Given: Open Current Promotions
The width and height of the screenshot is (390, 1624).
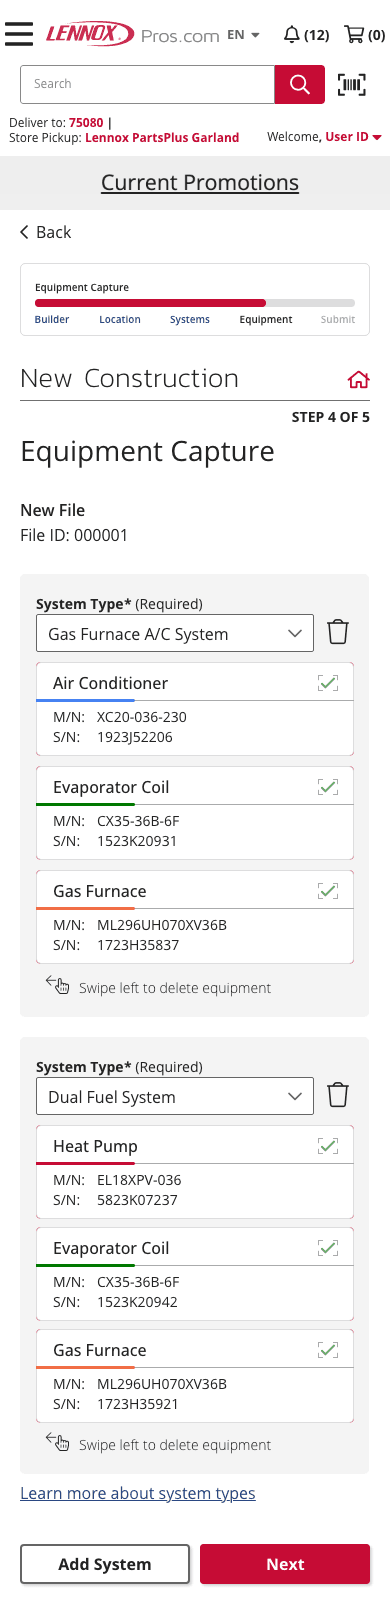Looking at the screenshot, I should 200,182.
